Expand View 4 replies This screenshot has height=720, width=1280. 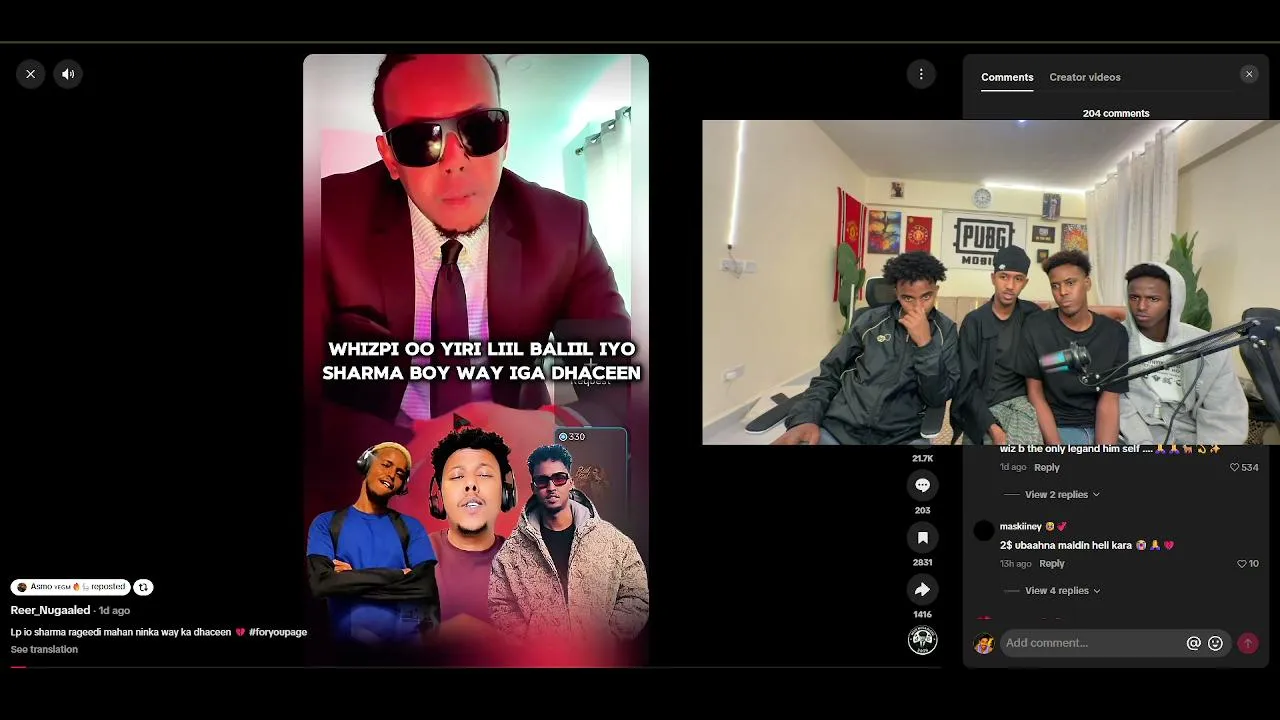coord(1062,590)
